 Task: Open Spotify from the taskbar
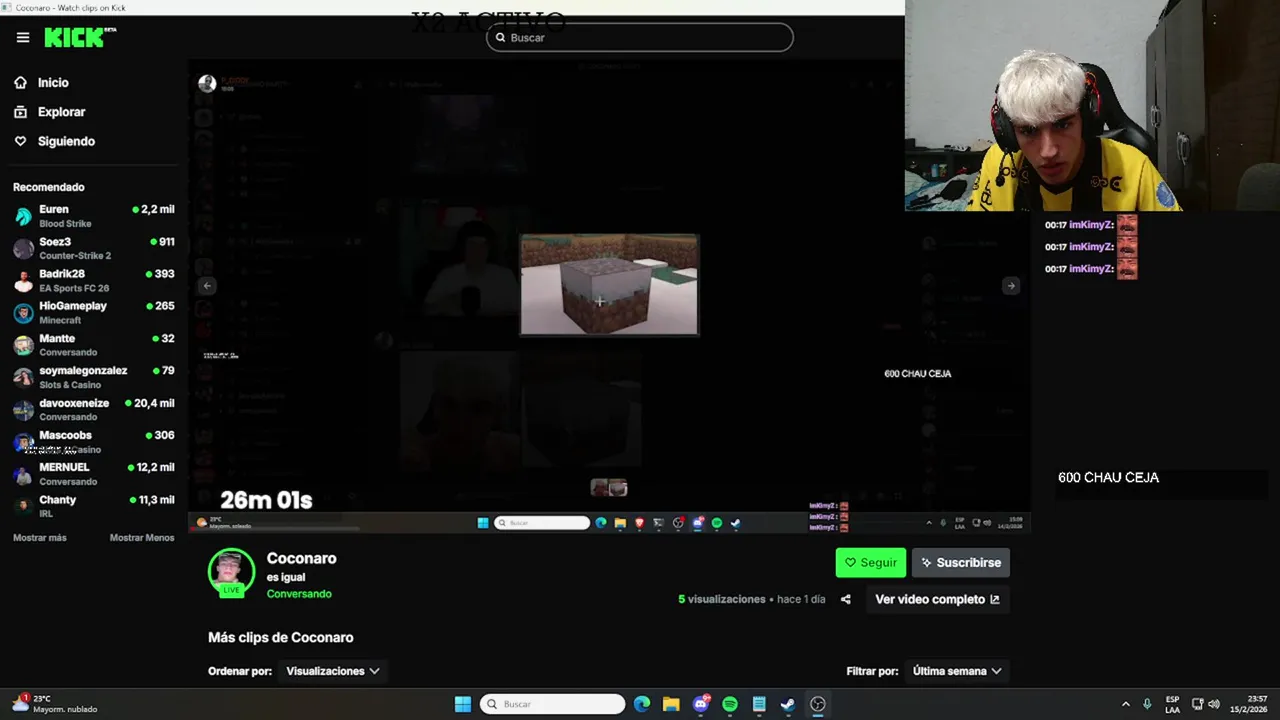(x=730, y=704)
